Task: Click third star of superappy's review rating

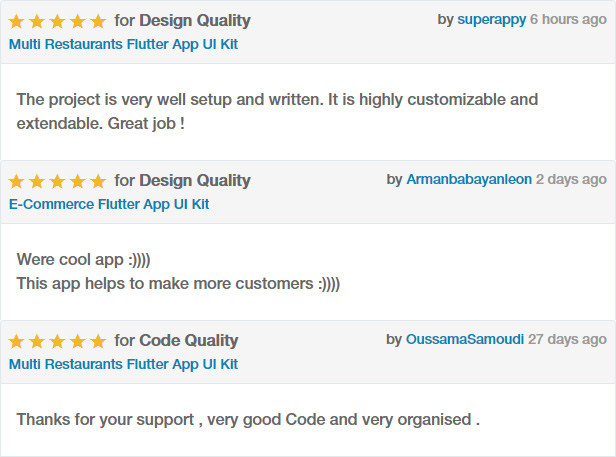Action: pyautogui.click(x=57, y=21)
